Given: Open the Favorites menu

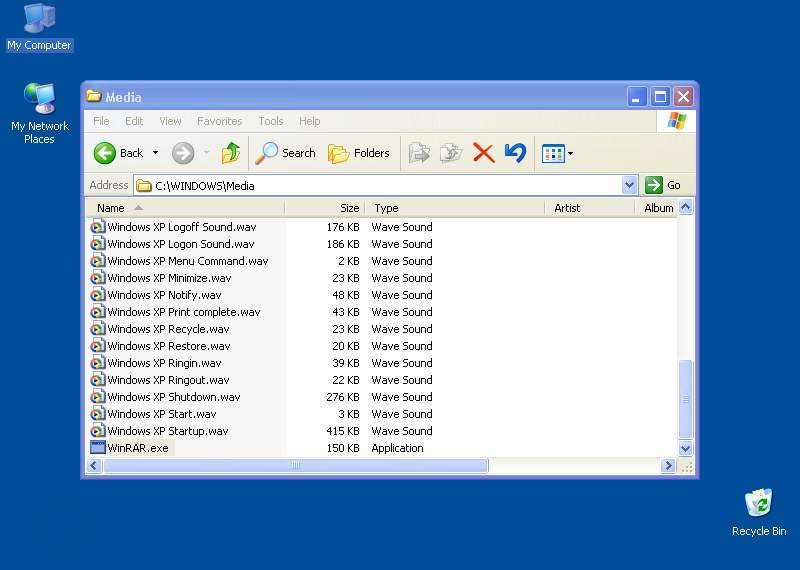Looking at the screenshot, I should [x=219, y=121].
